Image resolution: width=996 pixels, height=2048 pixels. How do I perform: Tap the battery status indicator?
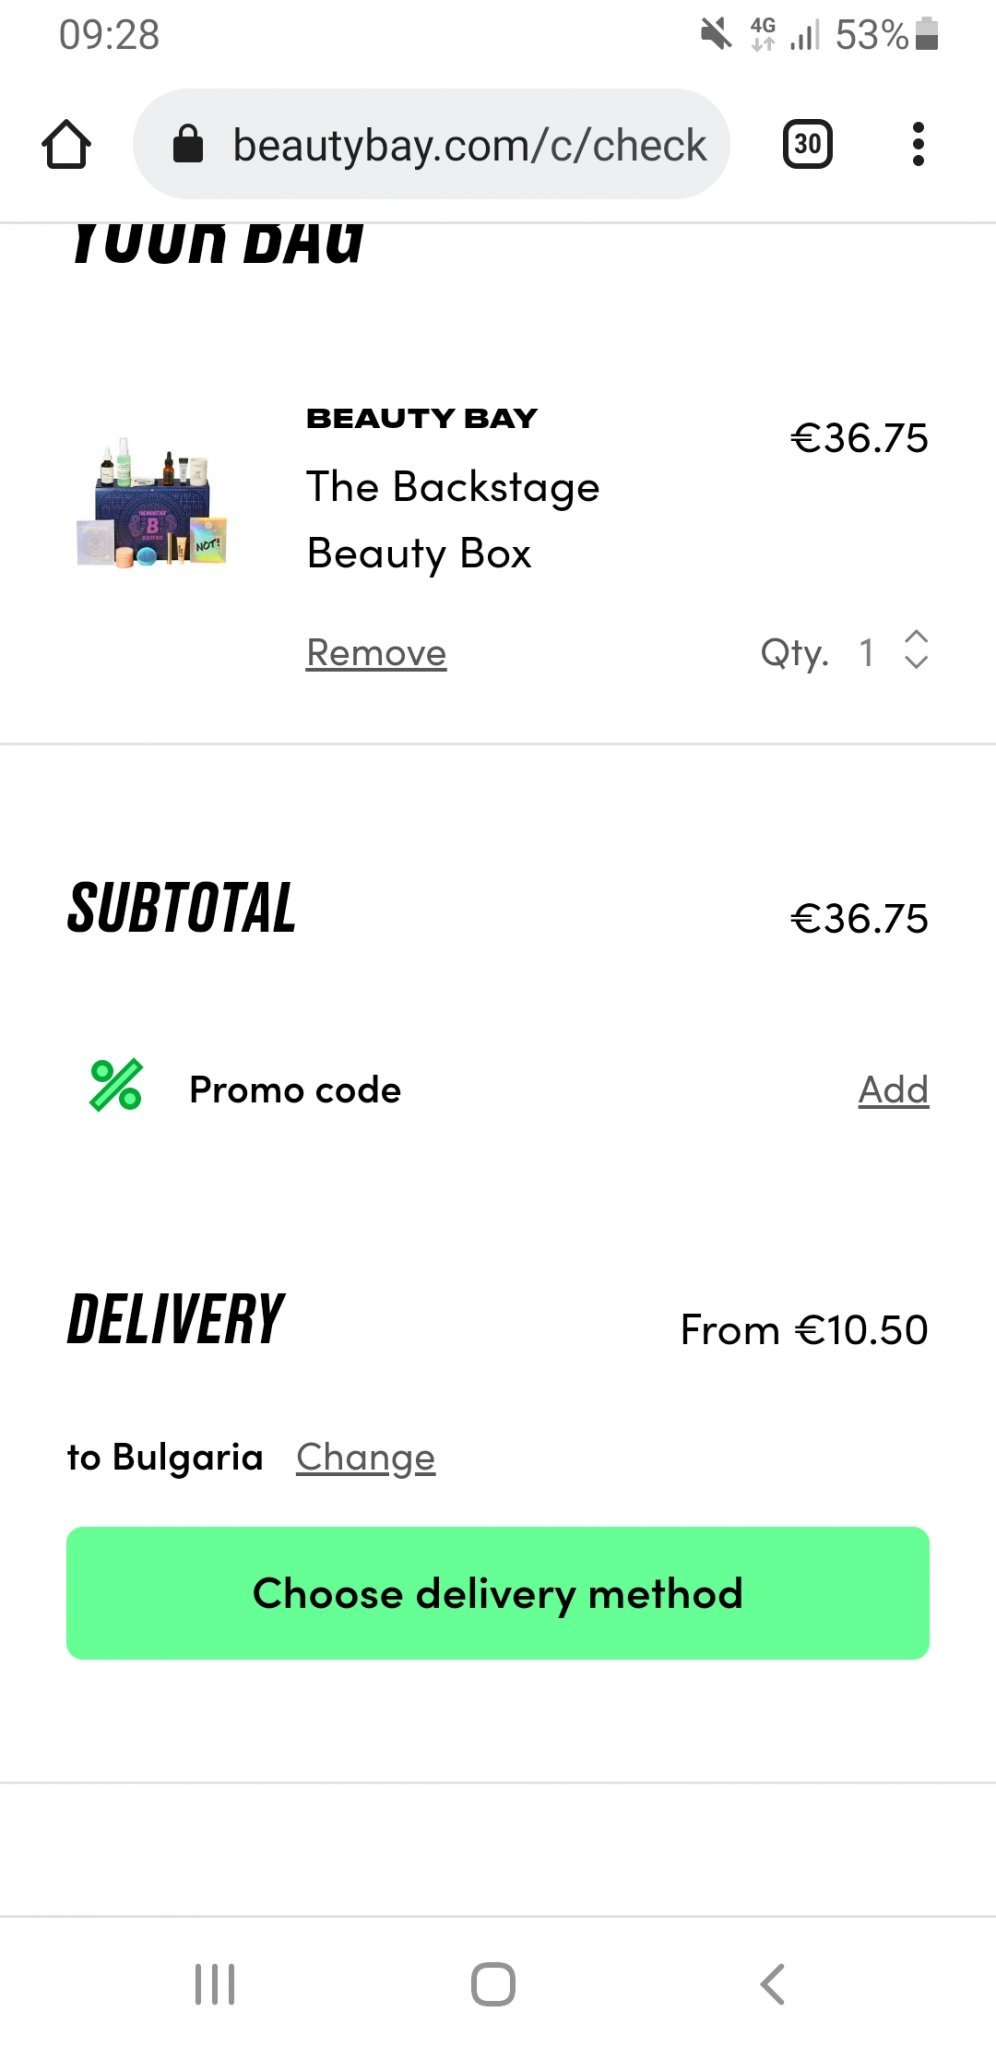click(x=927, y=35)
